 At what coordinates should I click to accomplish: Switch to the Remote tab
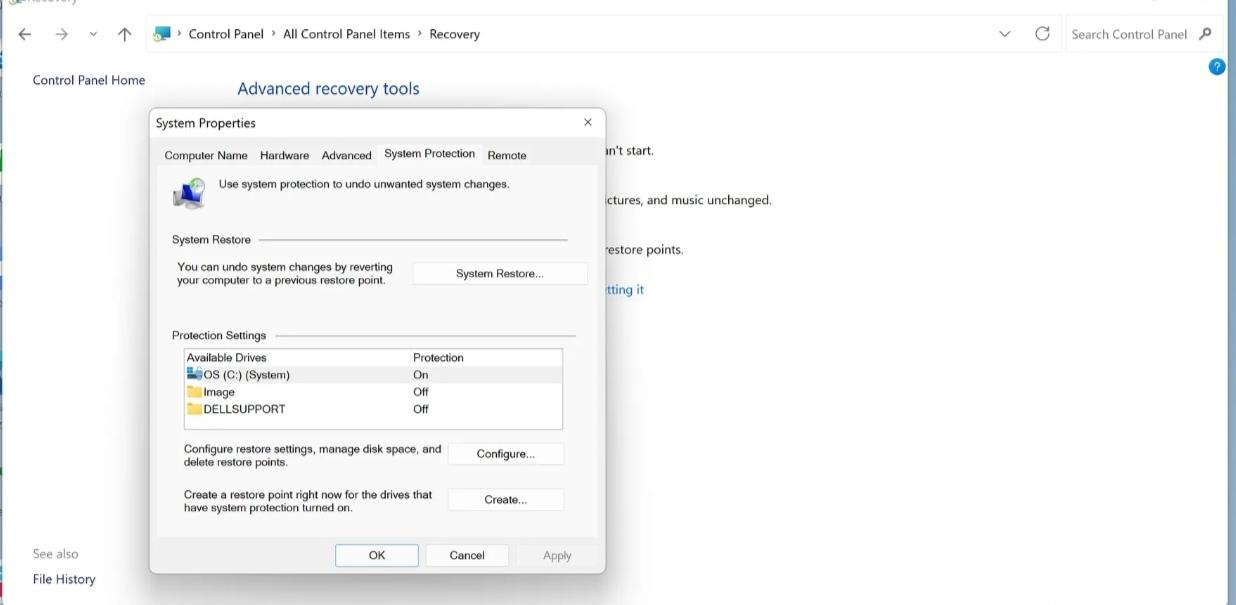506,155
